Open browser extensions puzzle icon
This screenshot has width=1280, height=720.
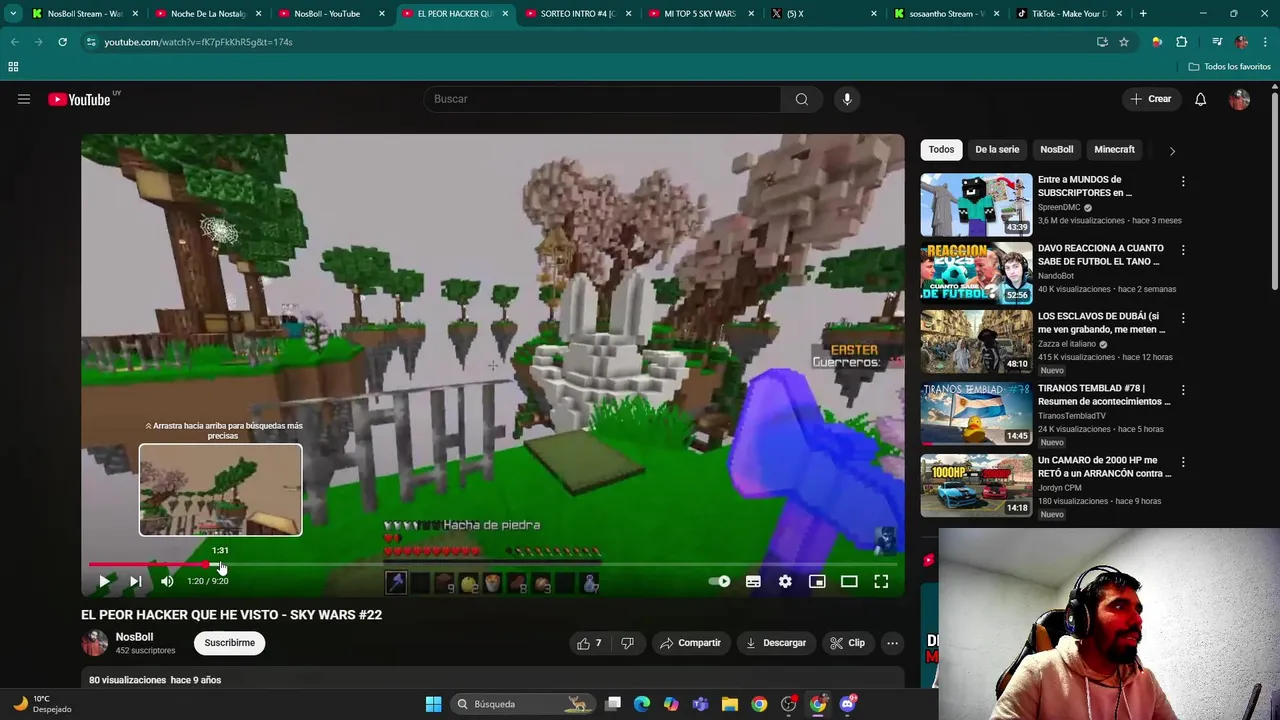[1182, 42]
